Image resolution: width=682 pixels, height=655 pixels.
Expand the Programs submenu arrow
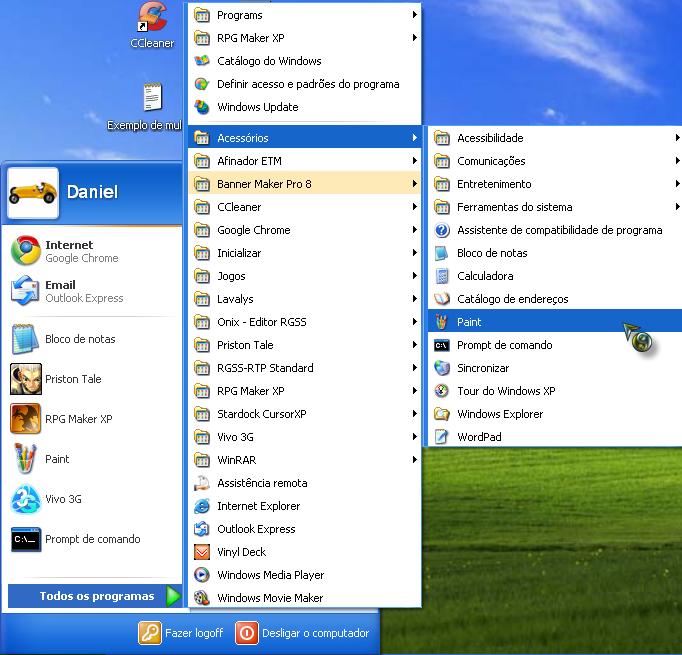415,15
